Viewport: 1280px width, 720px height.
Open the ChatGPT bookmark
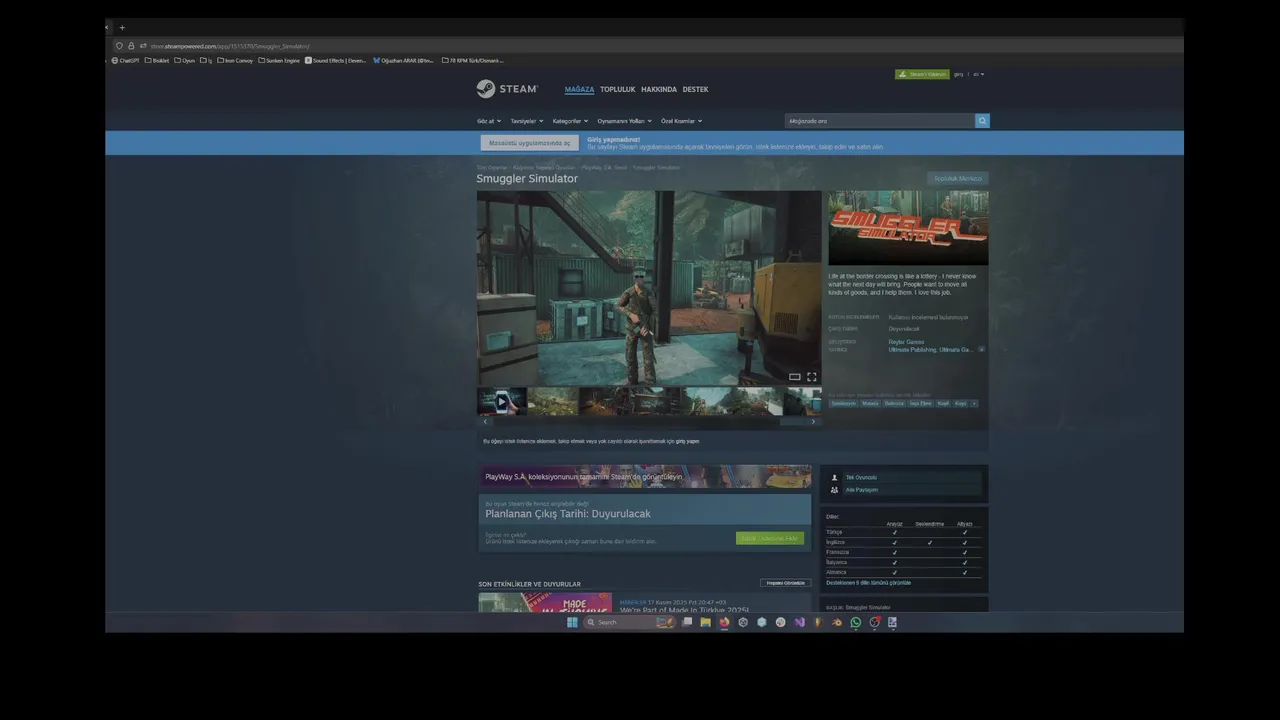(x=125, y=60)
